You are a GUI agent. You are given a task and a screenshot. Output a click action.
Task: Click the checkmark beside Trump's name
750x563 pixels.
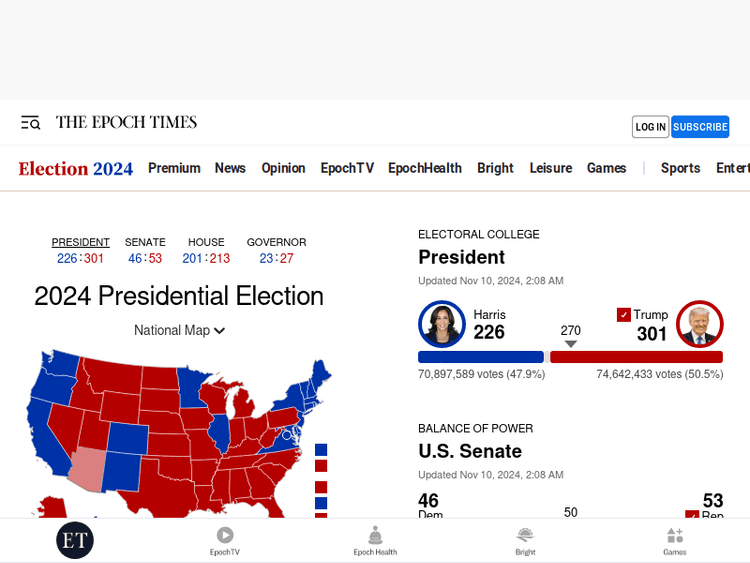click(624, 315)
